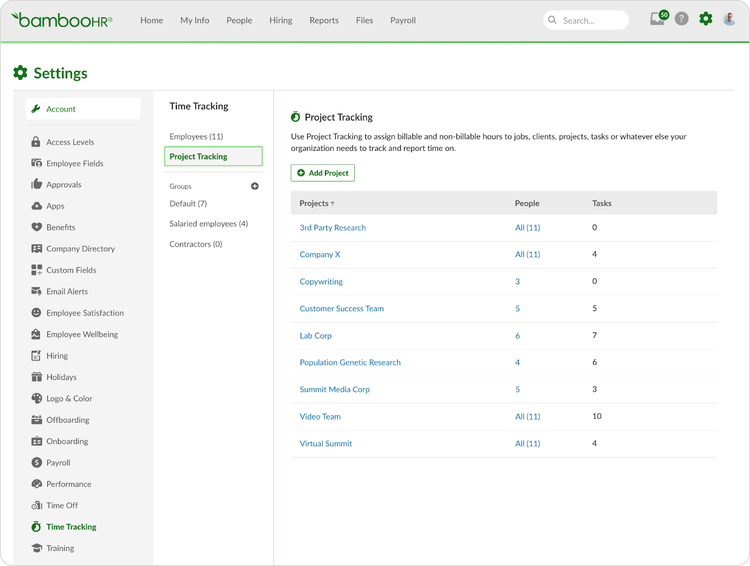Screen dimensions: 750x566
Task: Click the Employee Wellbeing icon
Action: [x=36, y=334]
